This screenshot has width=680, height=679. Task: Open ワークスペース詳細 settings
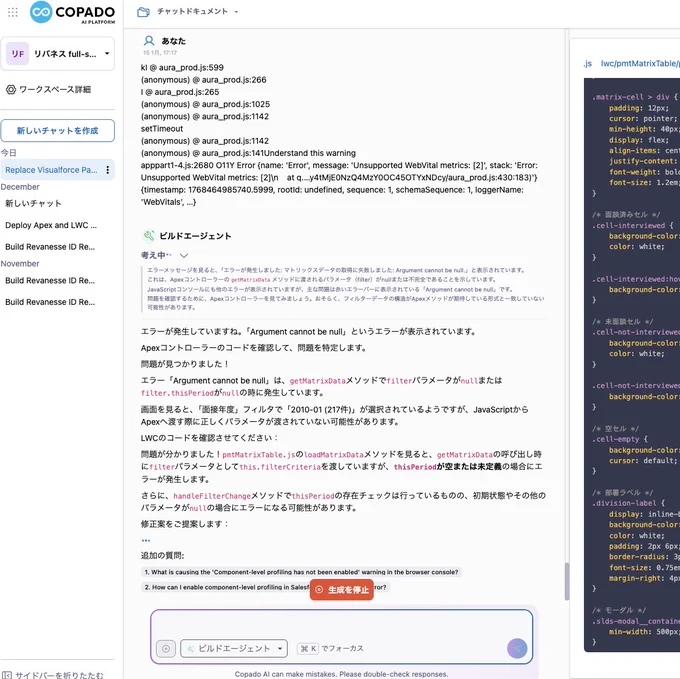(49, 89)
